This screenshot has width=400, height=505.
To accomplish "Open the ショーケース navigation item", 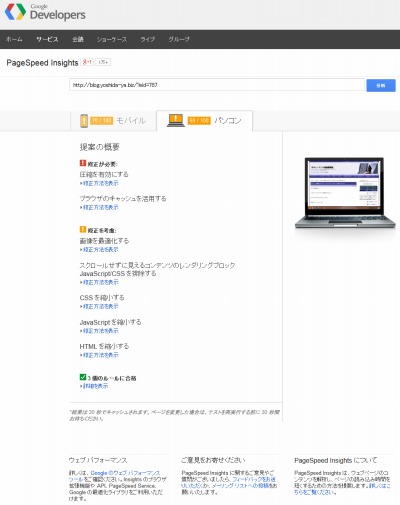I will [112, 39].
